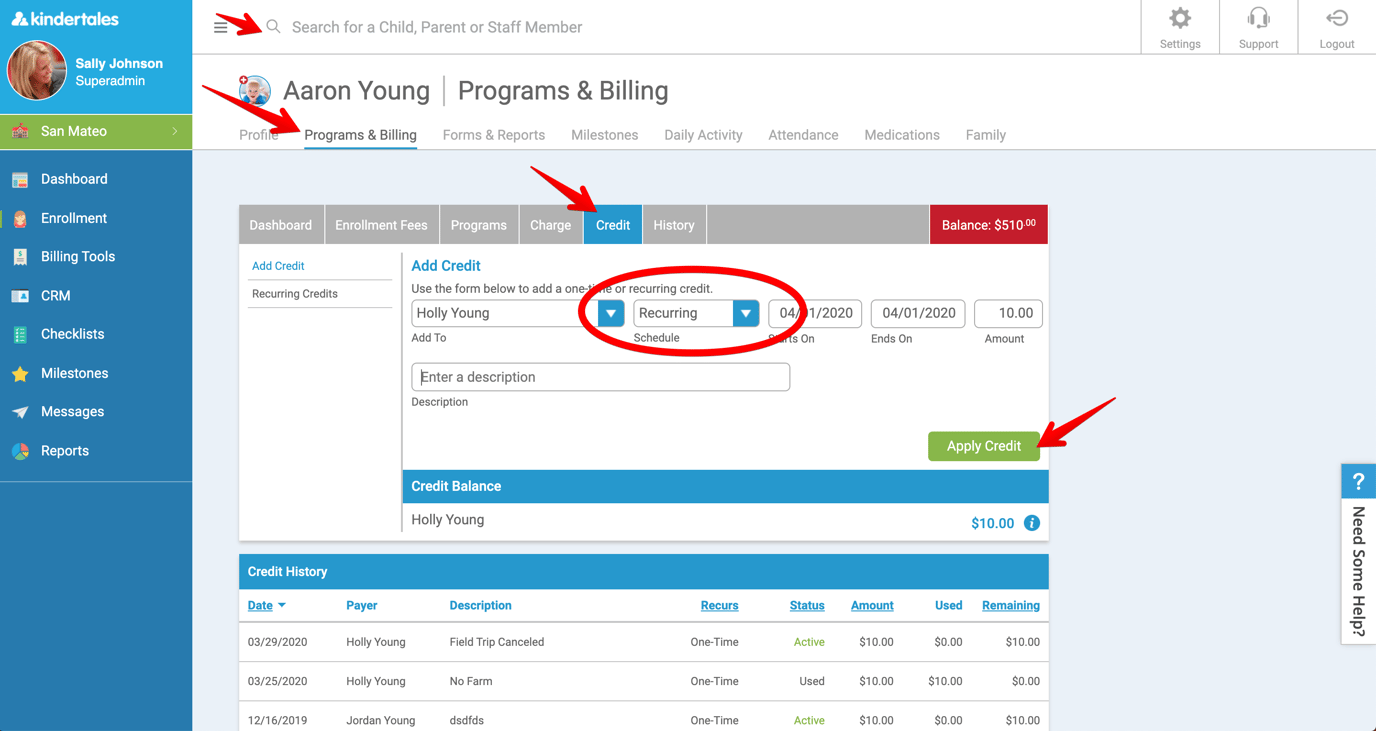
Task: Click the Support headset icon
Action: (1258, 20)
